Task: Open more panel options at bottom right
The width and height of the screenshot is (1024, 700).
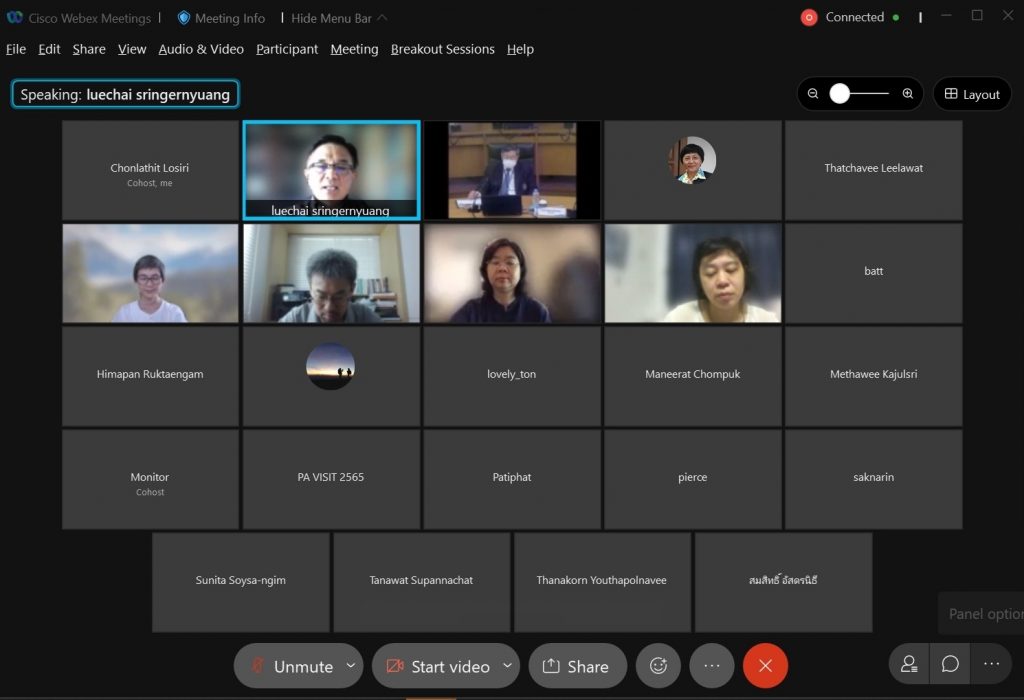Action: [991, 664]
